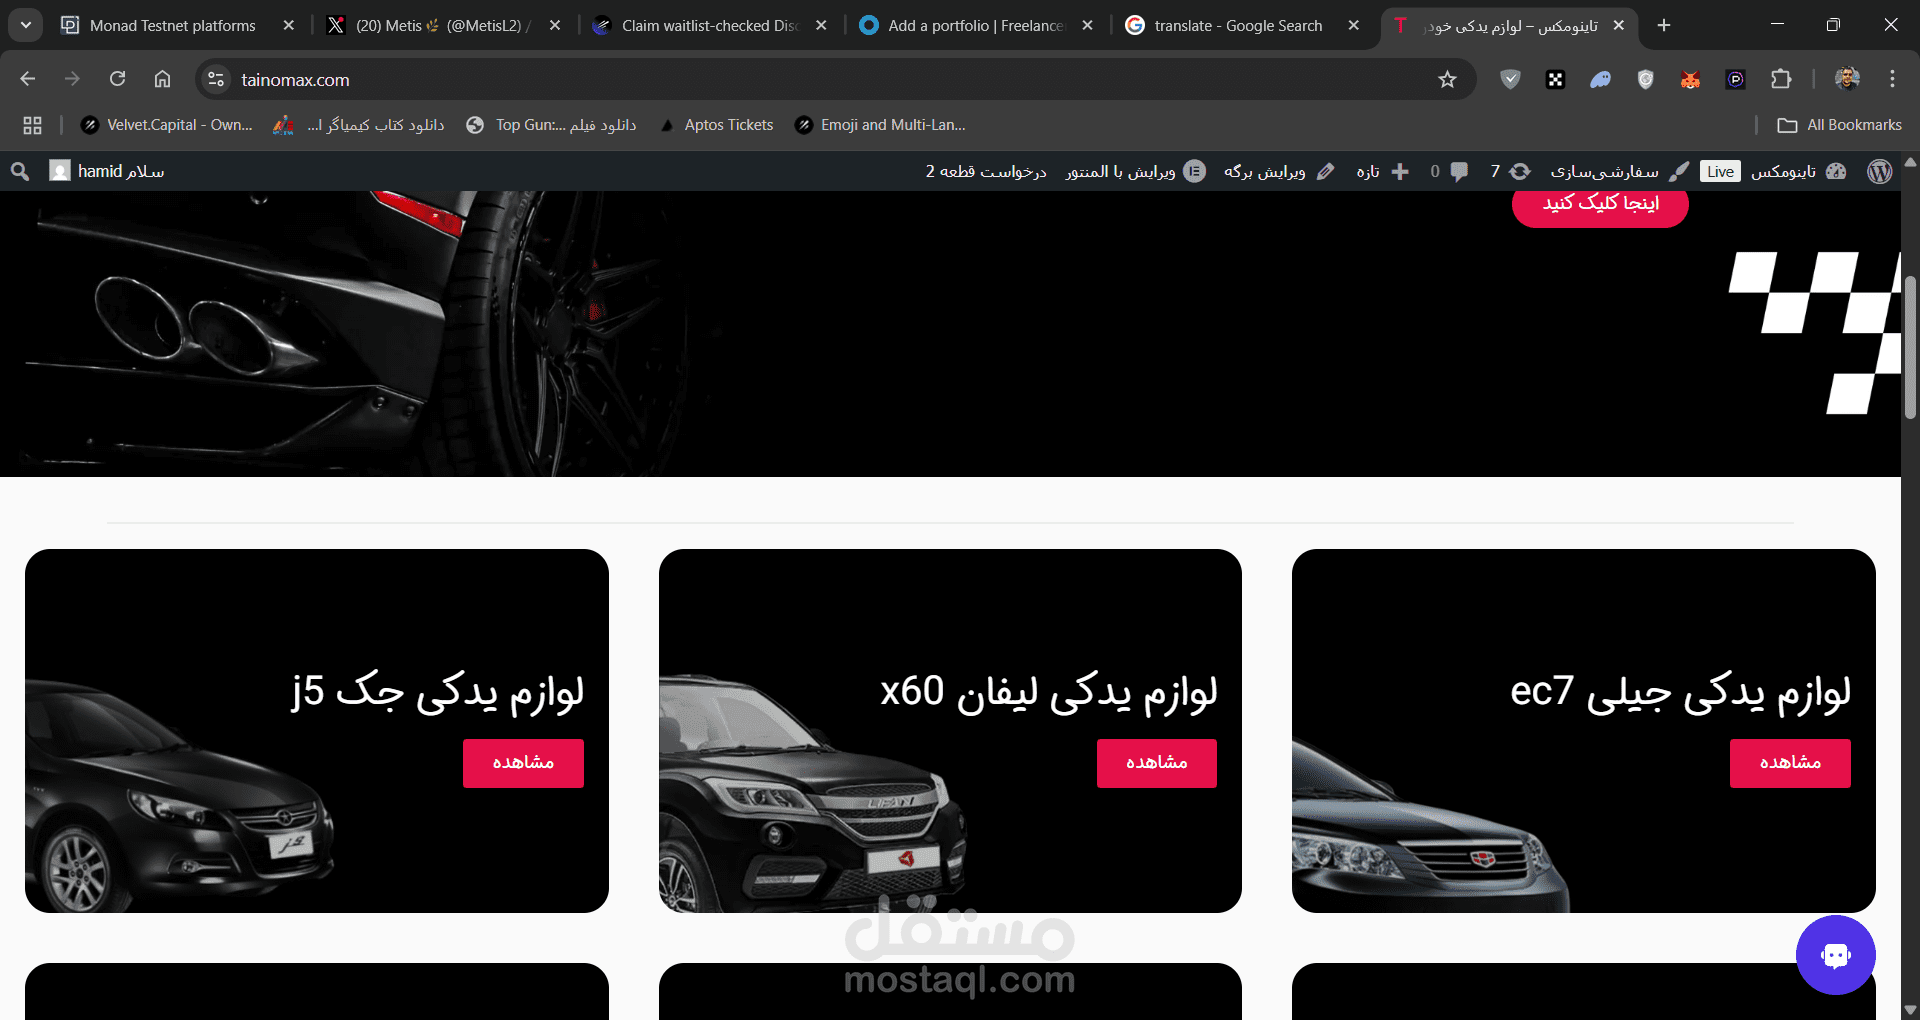The image size is (1920, 1020).
Task: Switch to Claim waitlist-checked tab
Action: (x=709, y=25)
